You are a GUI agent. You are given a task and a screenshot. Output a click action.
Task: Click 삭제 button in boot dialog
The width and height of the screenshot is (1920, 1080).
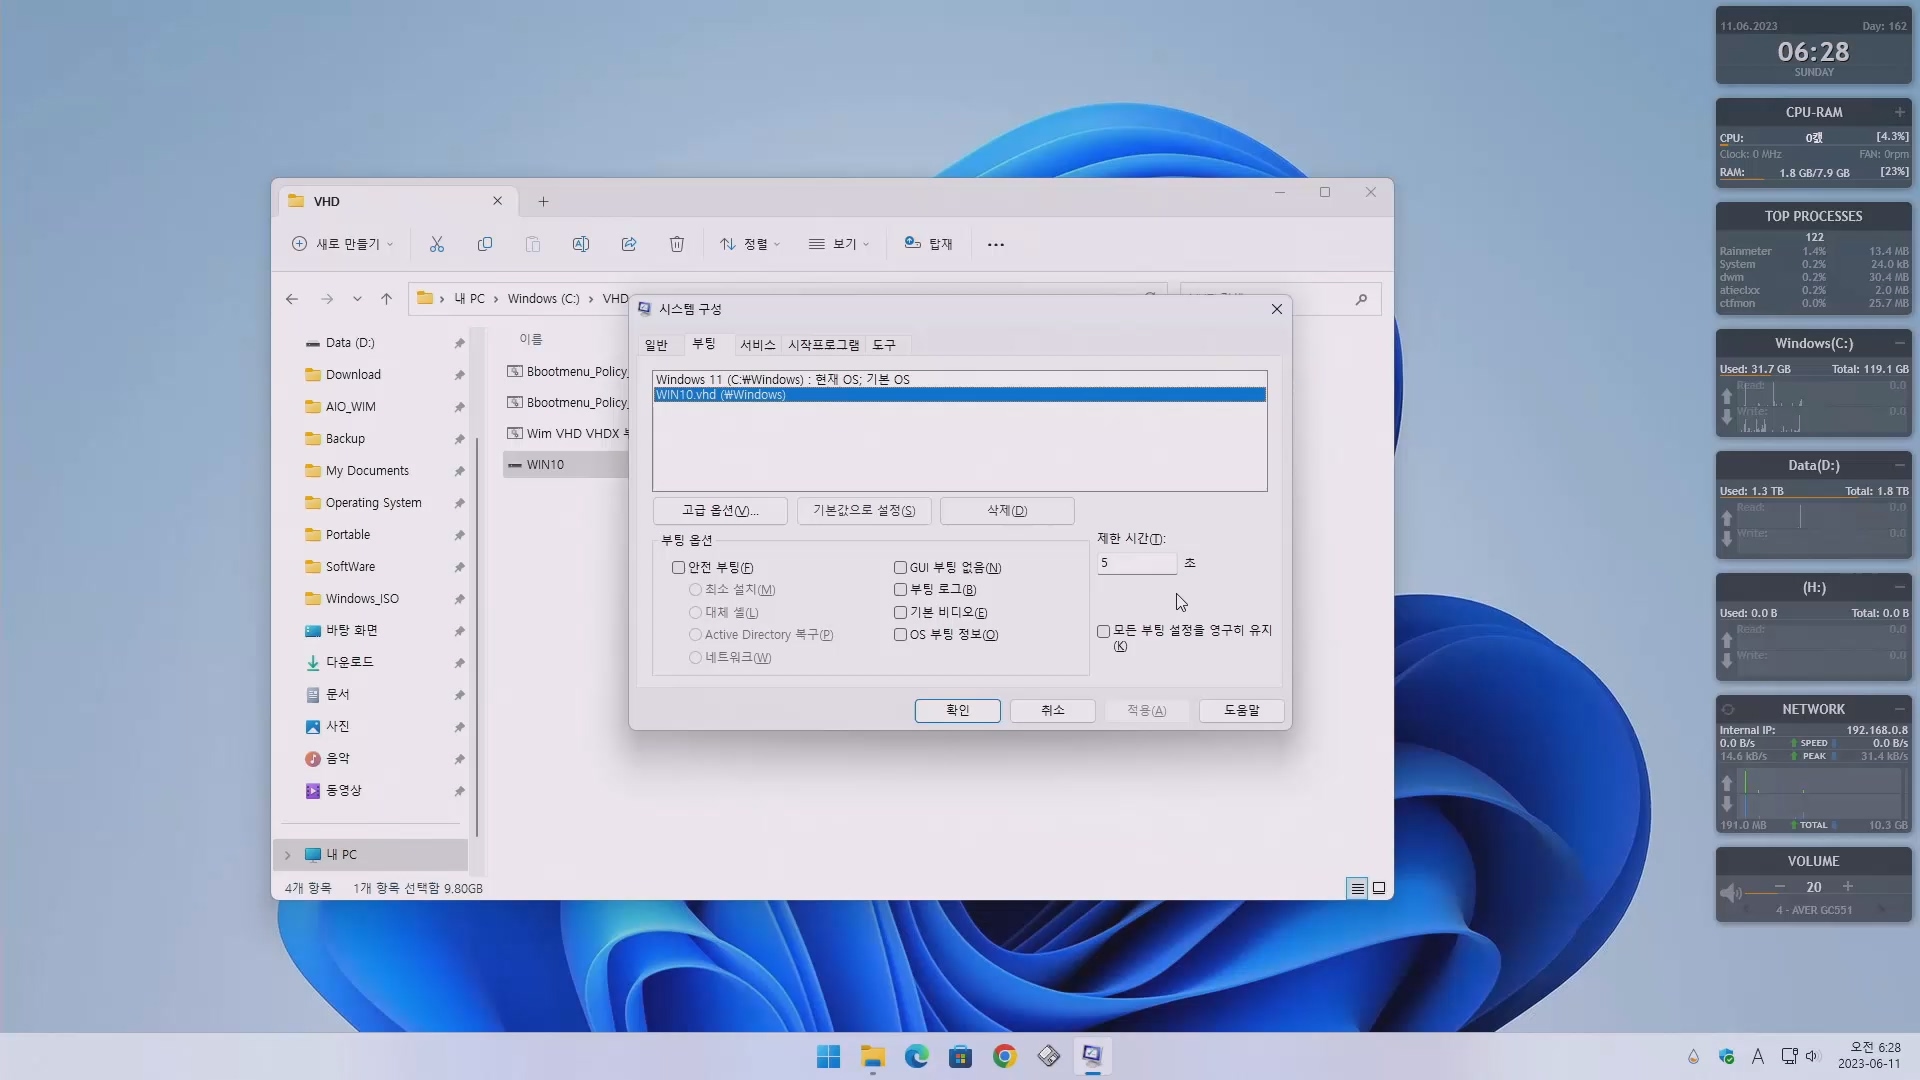(x=1007, y=511)
